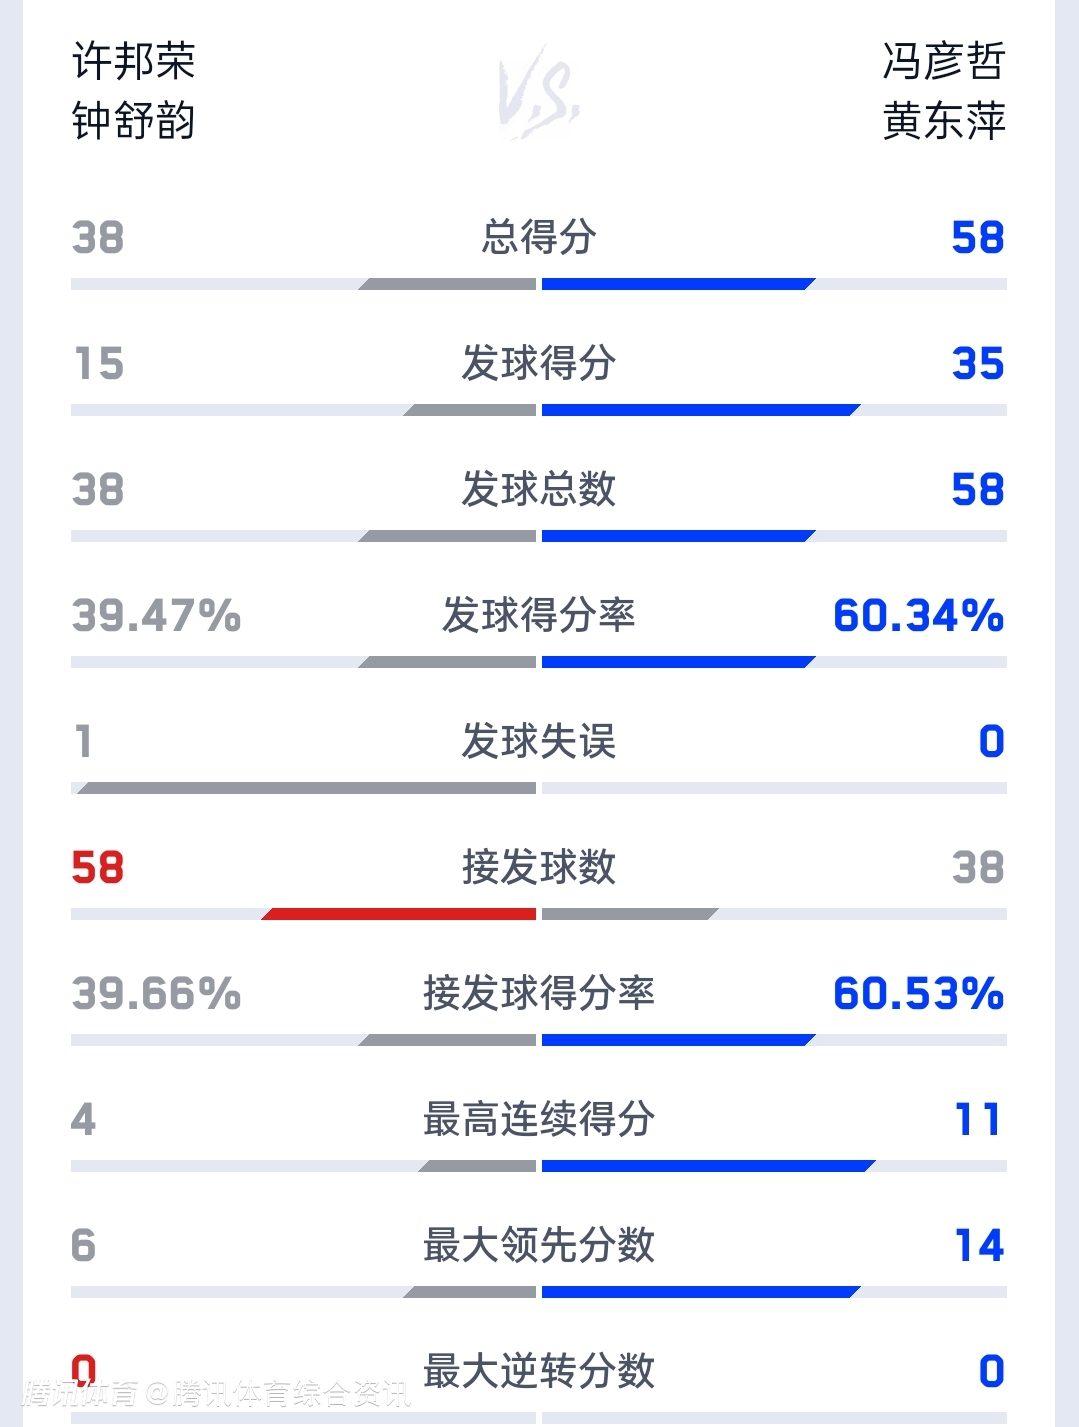This screenshot has height=1427, width=1079.
Task: Select player name 钟舒韵
Action: [x=134, y=121]
